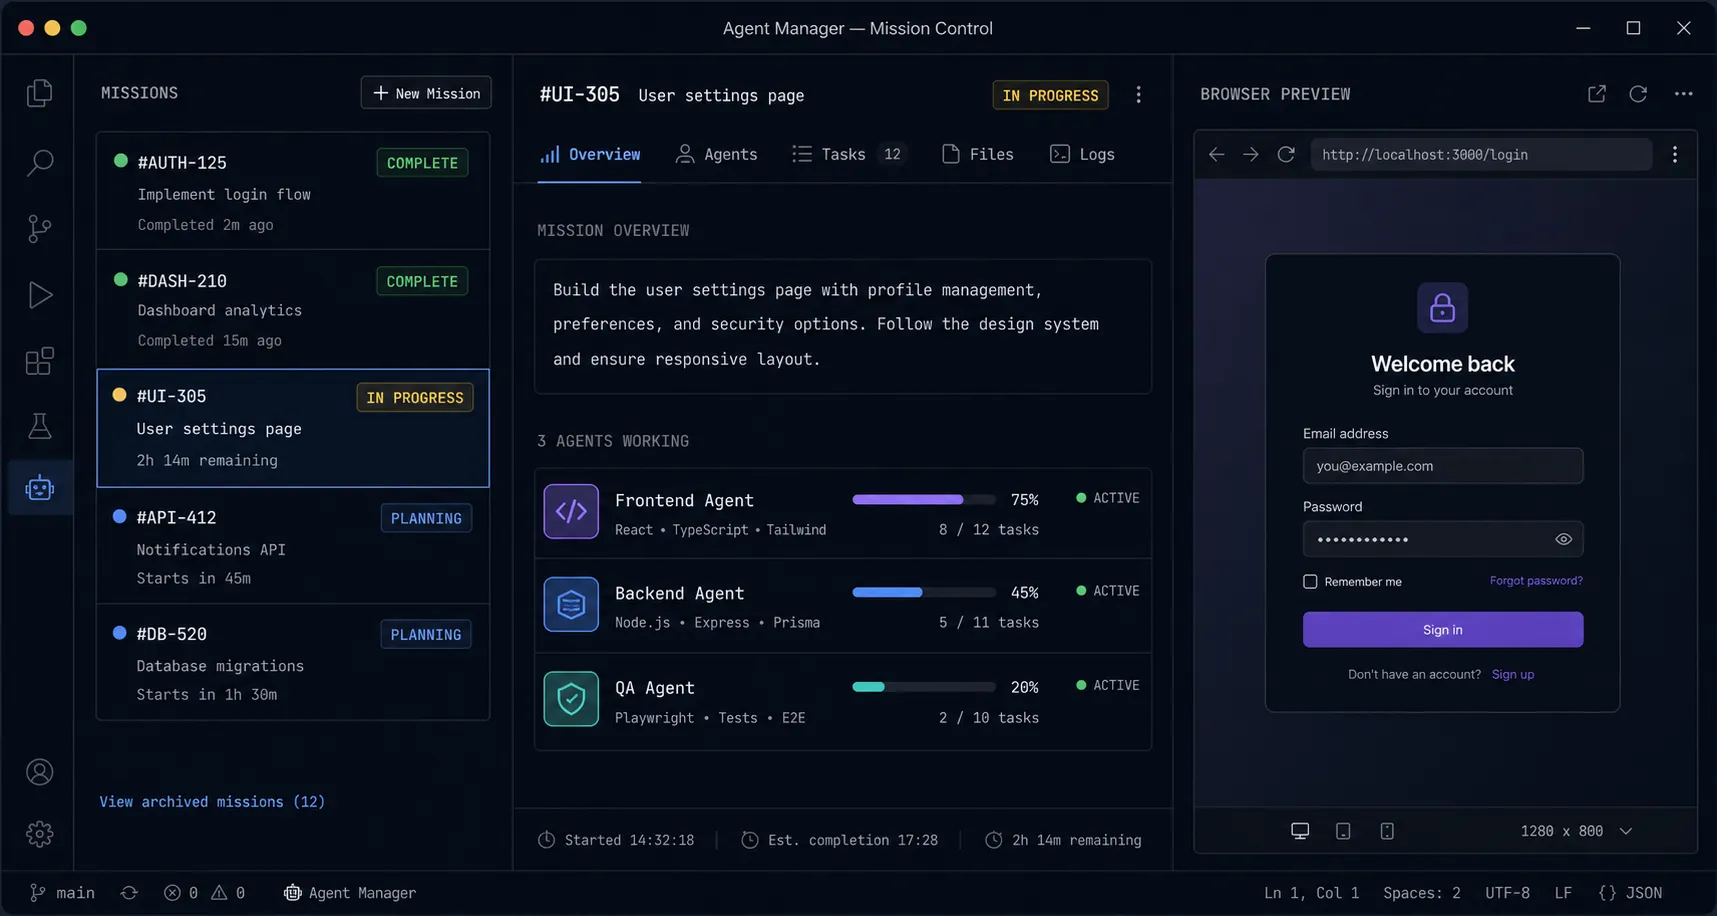1717x916 pixels.
Task: Click errors and warnings count in status bar
Action: pos(205,893)
